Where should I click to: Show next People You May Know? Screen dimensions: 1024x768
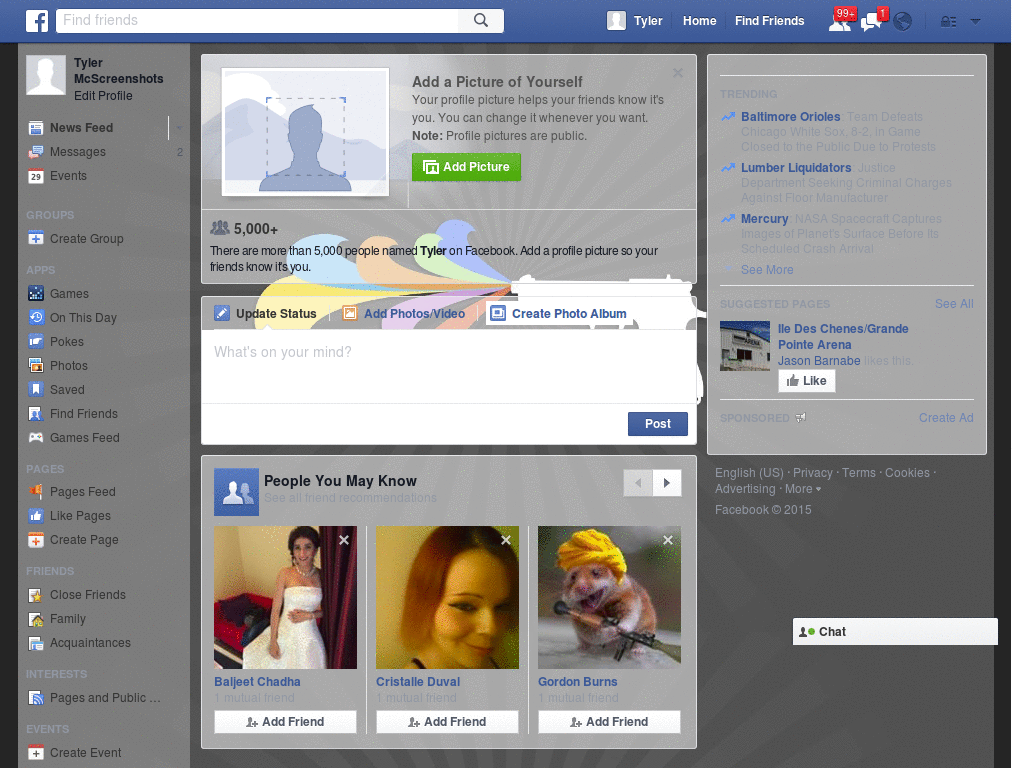point(667,483)
